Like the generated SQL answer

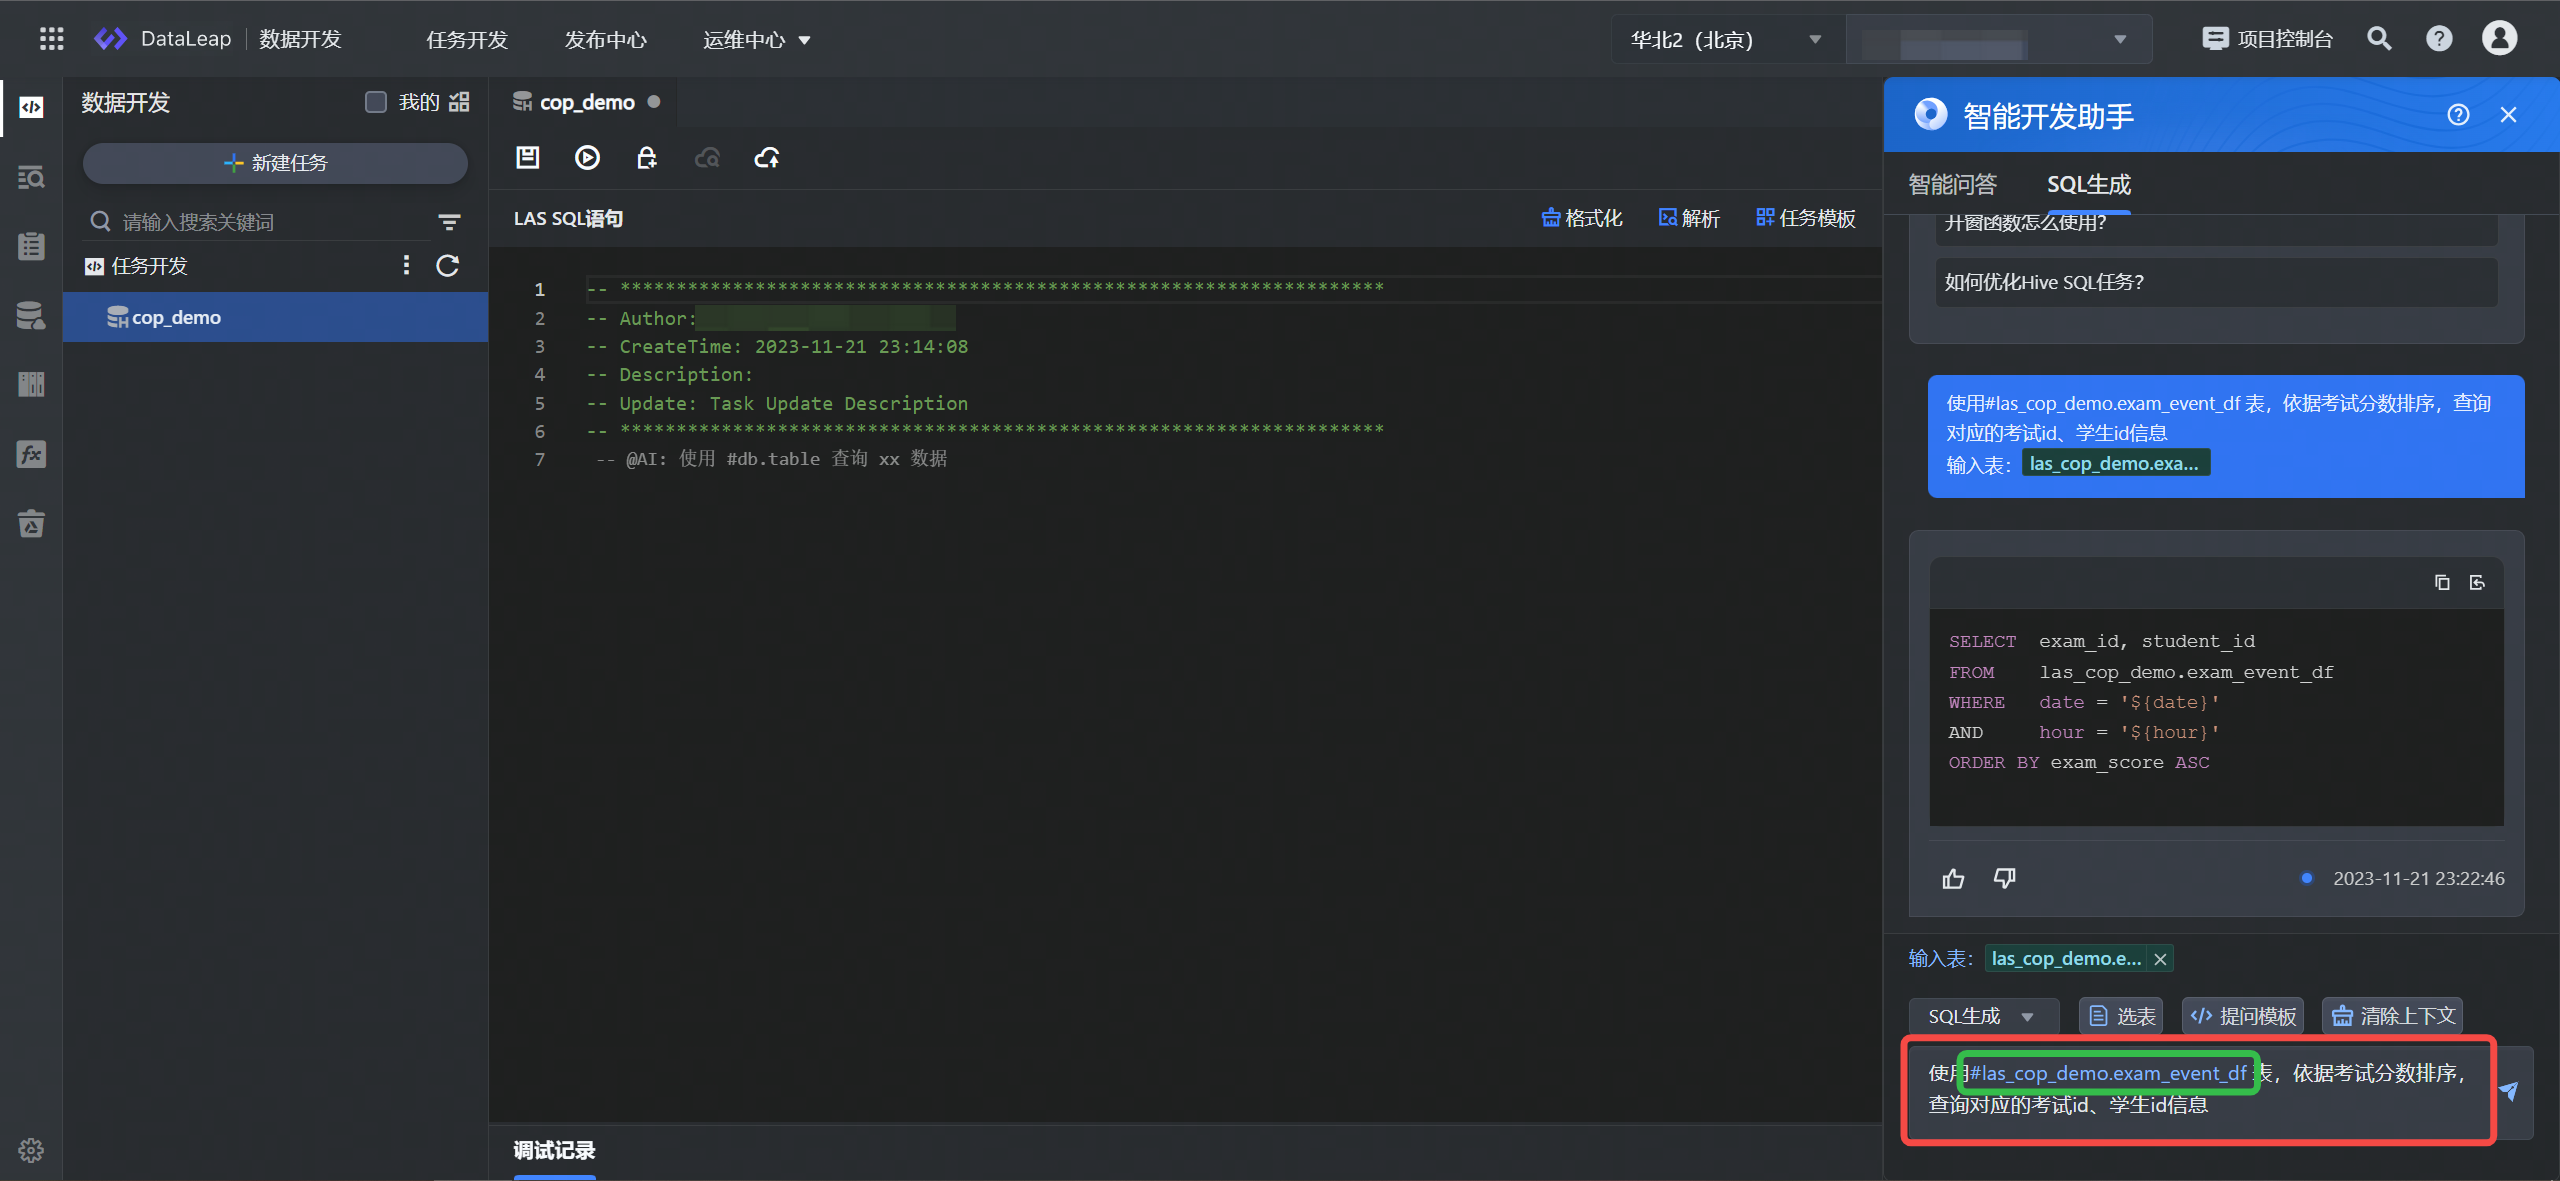pos(1953,878)
